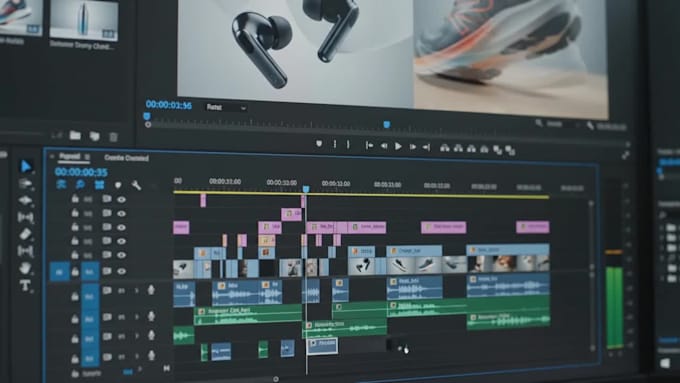Screen dimensions: 680x383
Task: Open the first sequence tab in timeline
Action: click(70, 156)
